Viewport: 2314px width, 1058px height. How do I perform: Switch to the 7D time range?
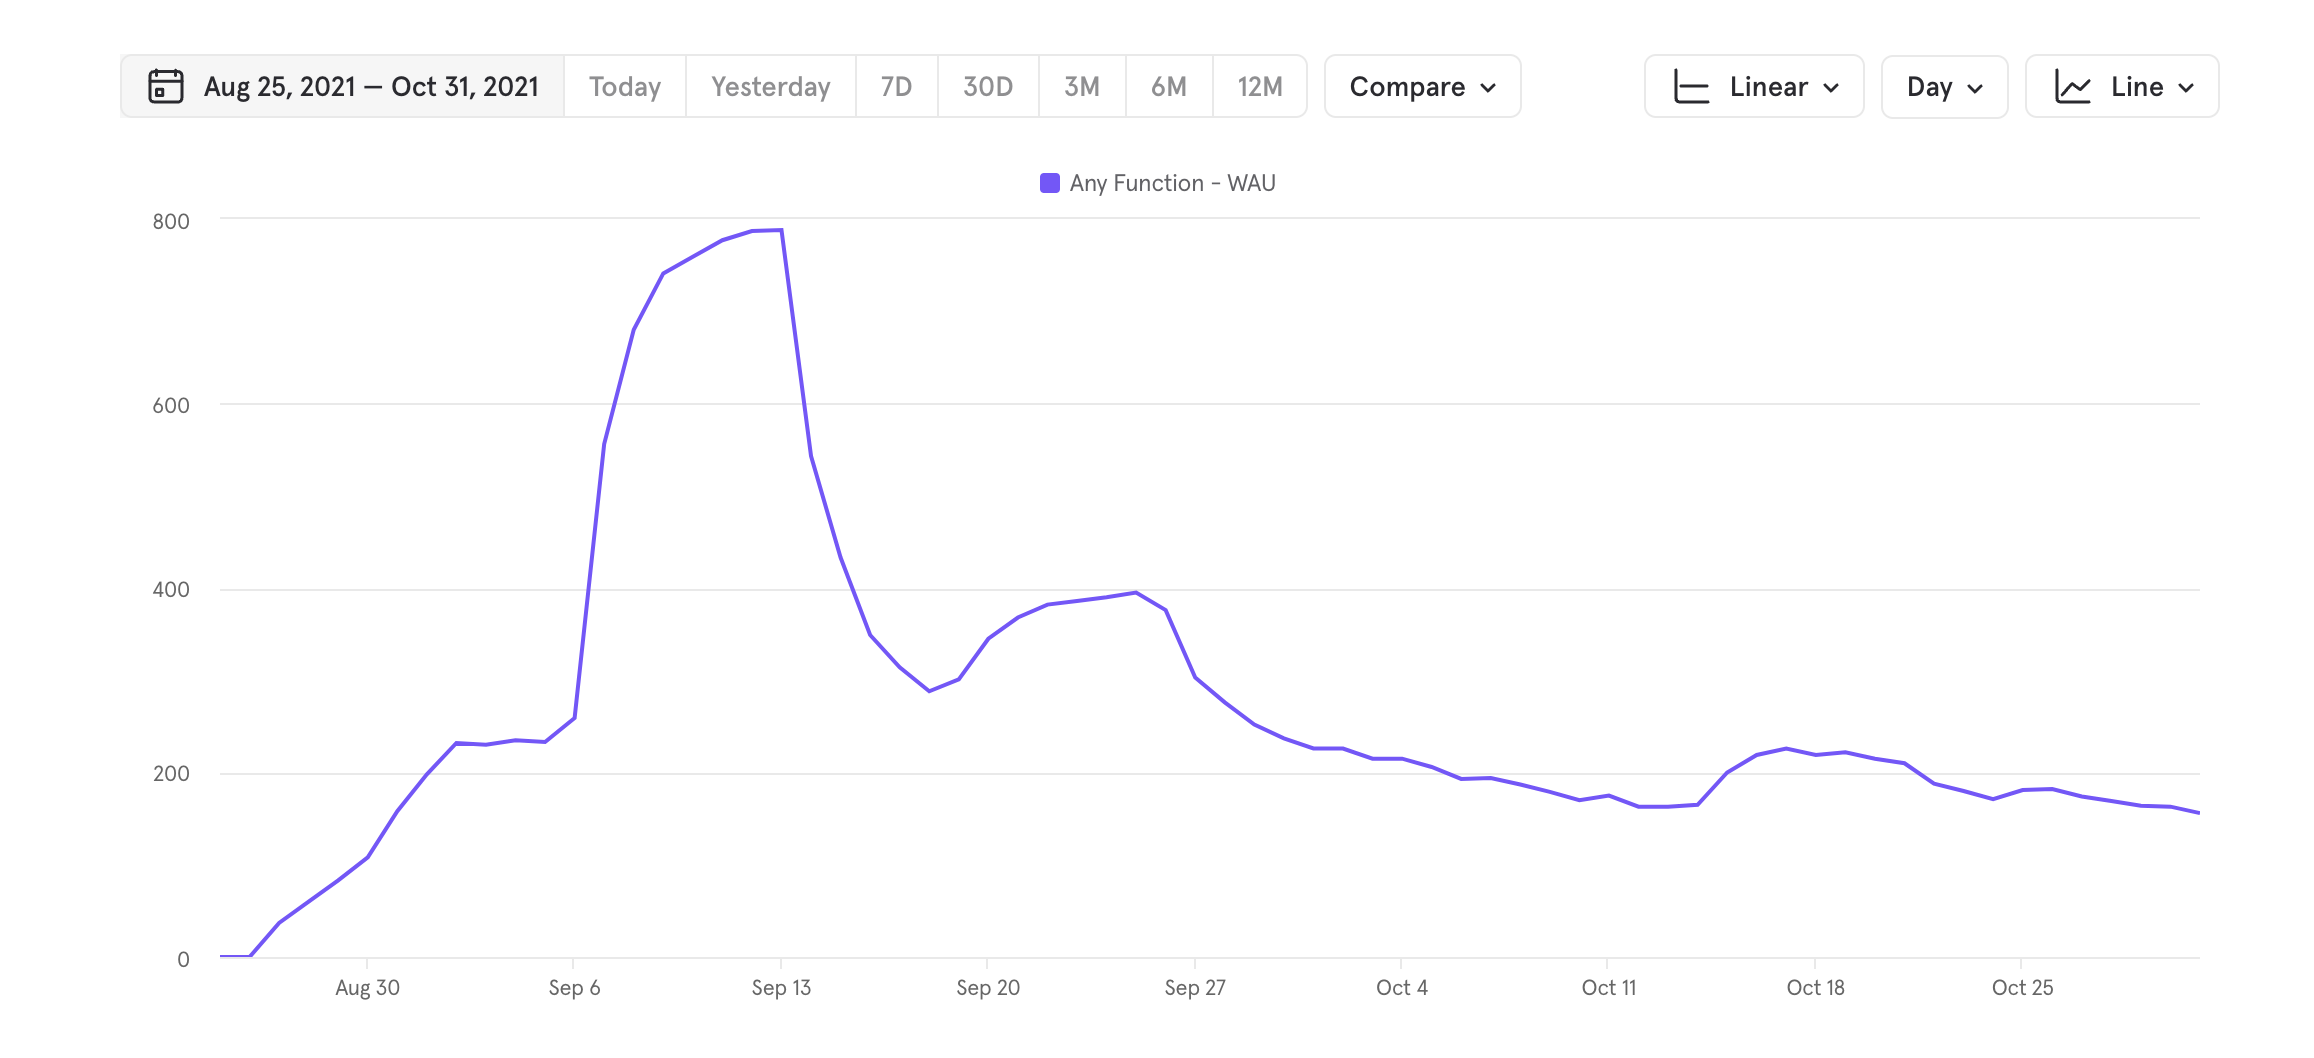(x=896, y=87)
